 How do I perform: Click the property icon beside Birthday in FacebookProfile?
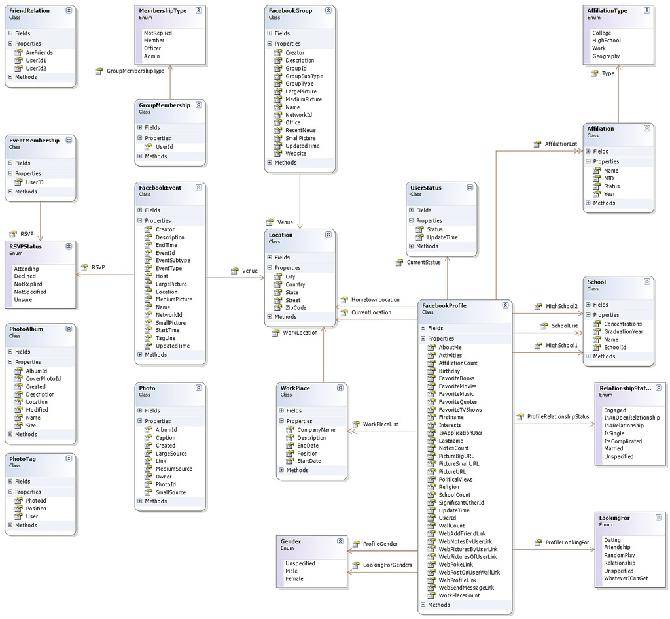[x=432, y=371]
